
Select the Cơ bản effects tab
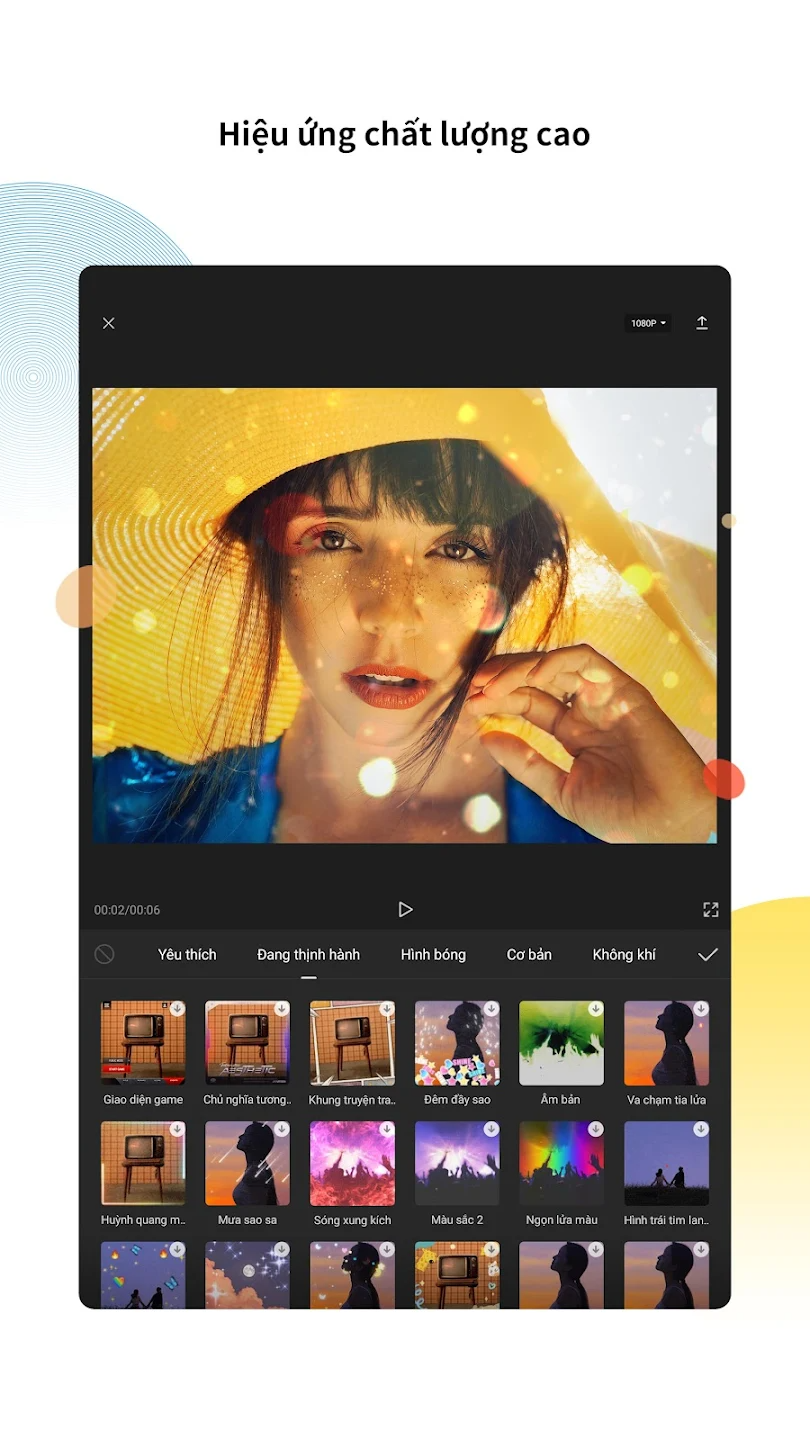point(529,954)
